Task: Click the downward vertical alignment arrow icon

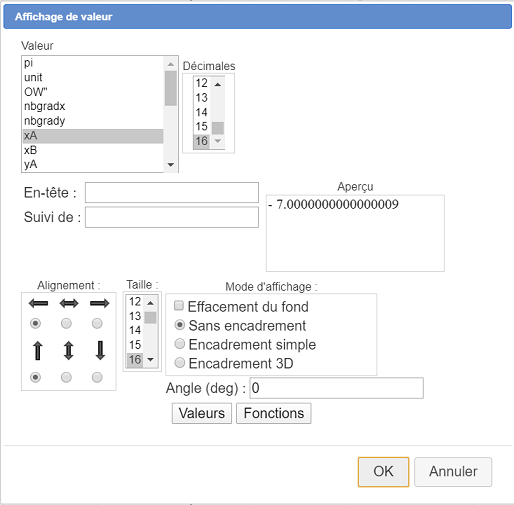Action: pos(100,351)
